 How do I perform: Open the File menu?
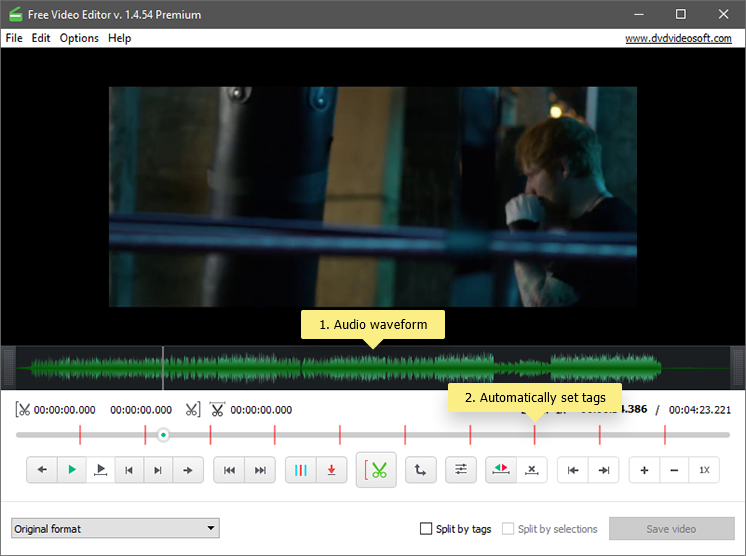point(14,38)
